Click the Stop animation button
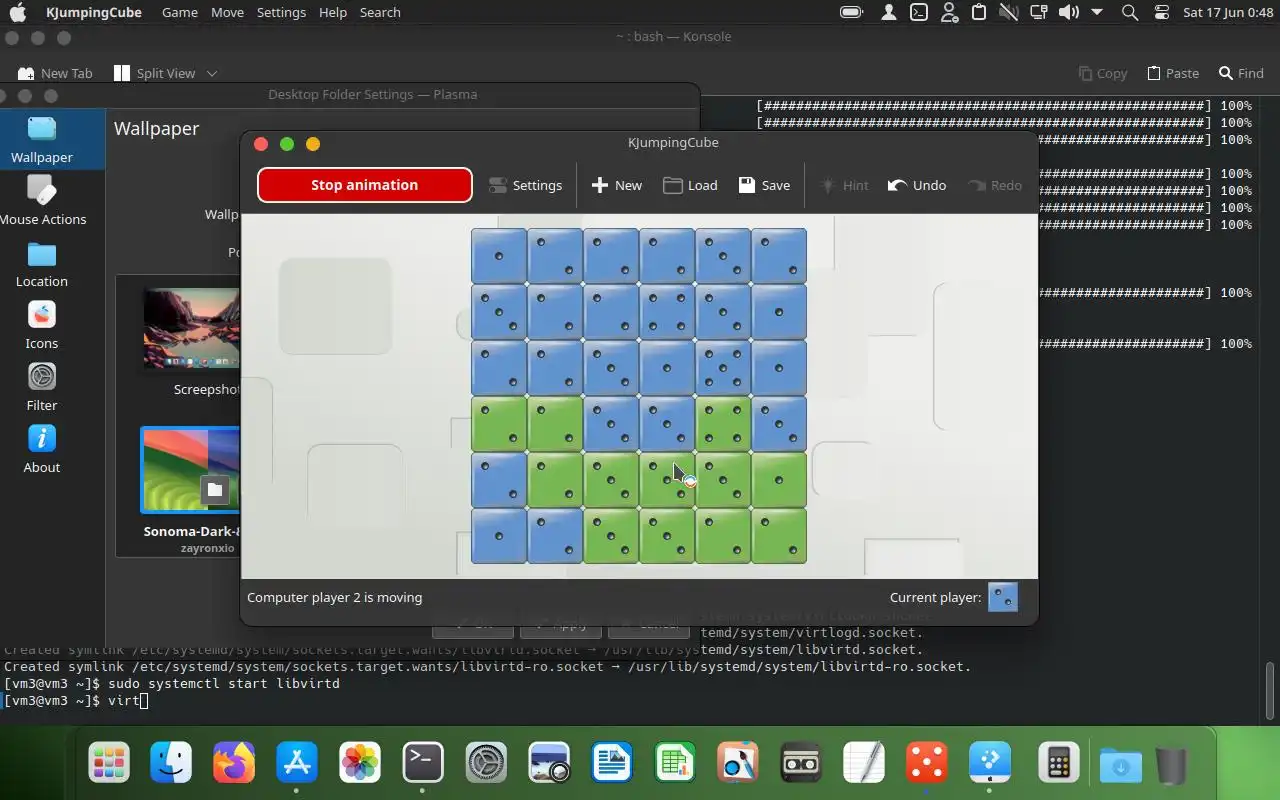This screenshot has height=800, width=1280. pyautogui.click(x=364, y=185)
